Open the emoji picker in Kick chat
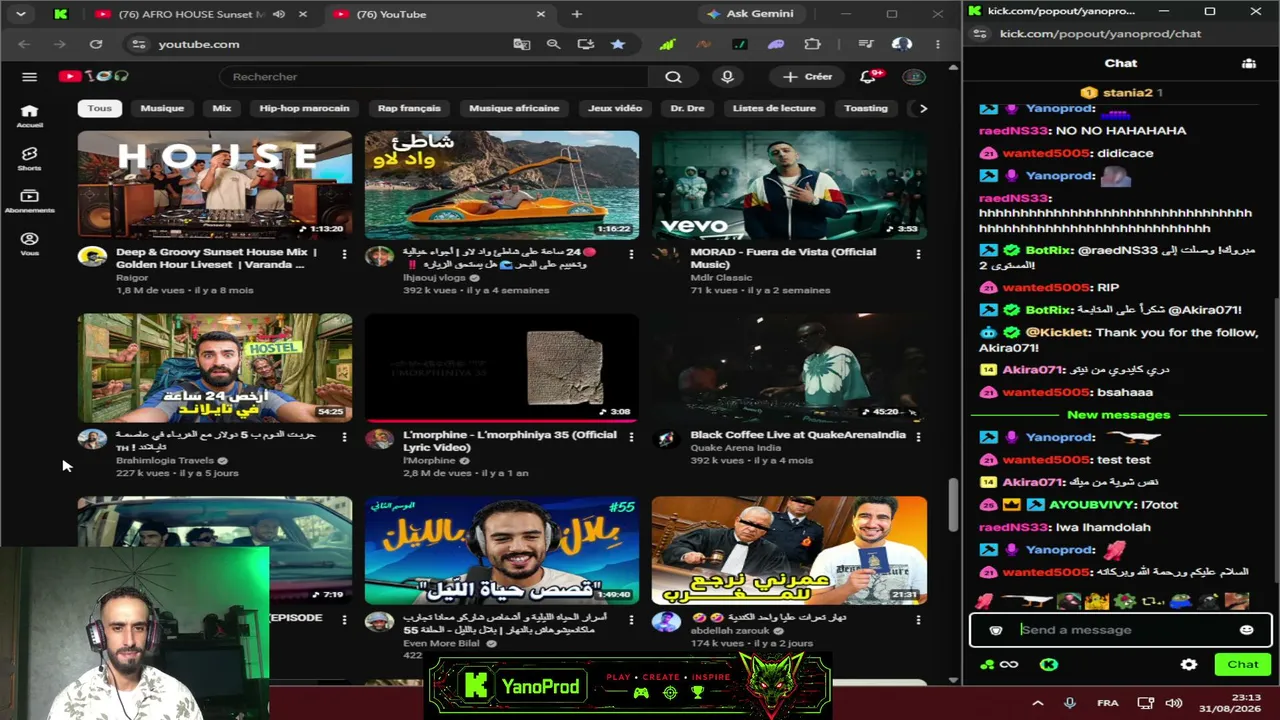 point(1246,630)
